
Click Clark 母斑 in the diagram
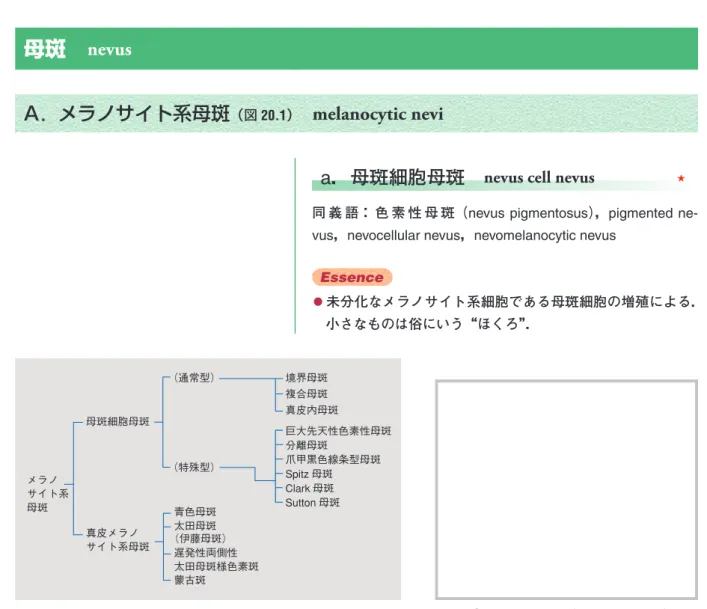[309, 489]
